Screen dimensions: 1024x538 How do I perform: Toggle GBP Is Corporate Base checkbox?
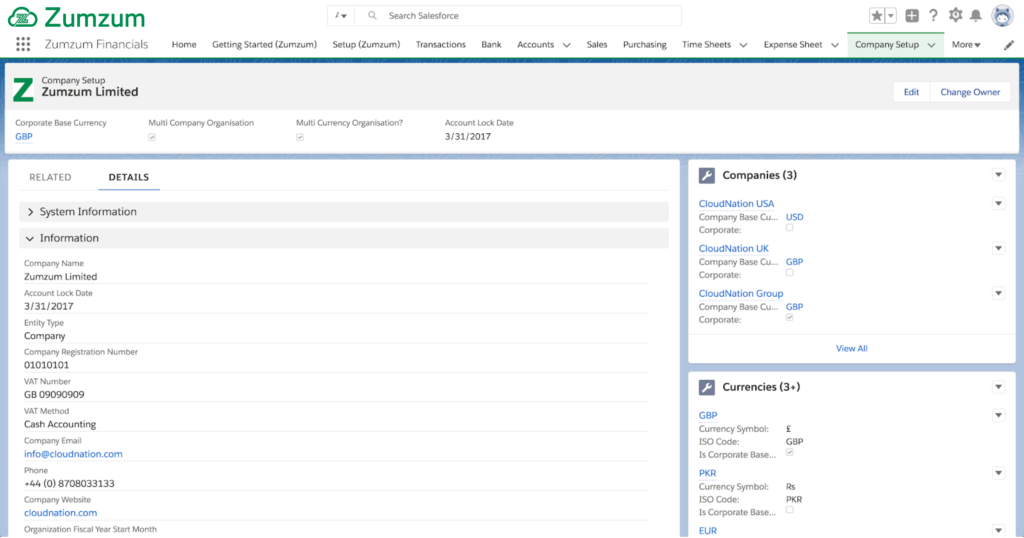pos(790,452)
